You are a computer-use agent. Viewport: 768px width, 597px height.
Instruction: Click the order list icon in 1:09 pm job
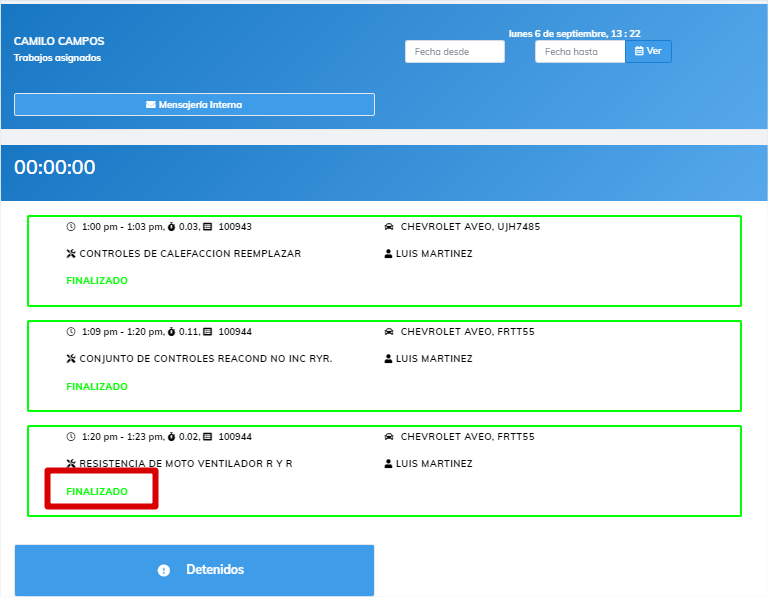click(208, 332)
